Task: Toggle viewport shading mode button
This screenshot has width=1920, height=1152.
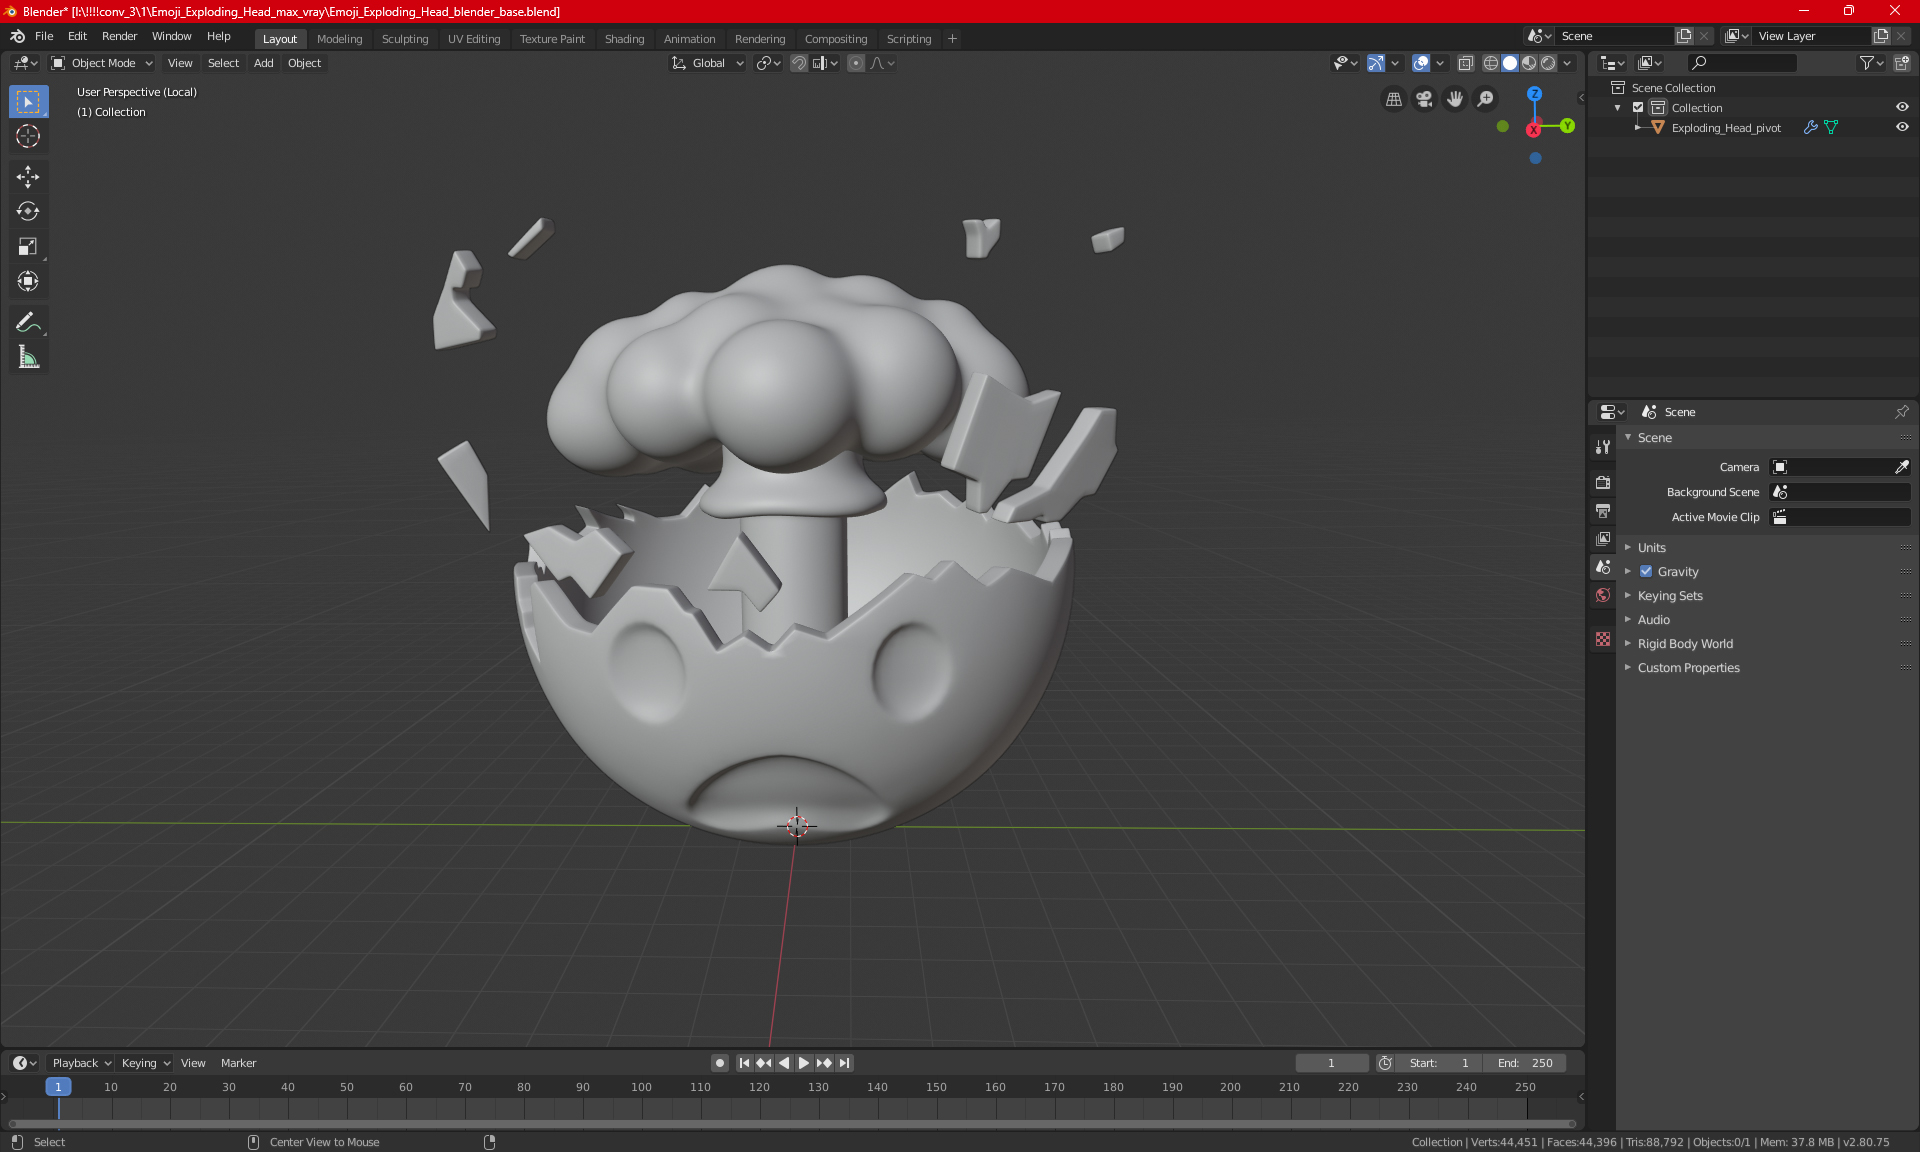Action: (x=1510, y=63)
